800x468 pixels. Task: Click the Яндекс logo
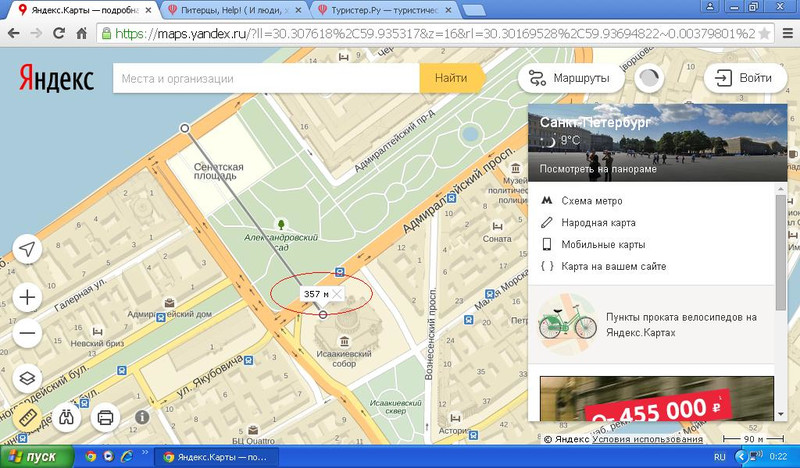pyautogui.click(x=56, y=78)
